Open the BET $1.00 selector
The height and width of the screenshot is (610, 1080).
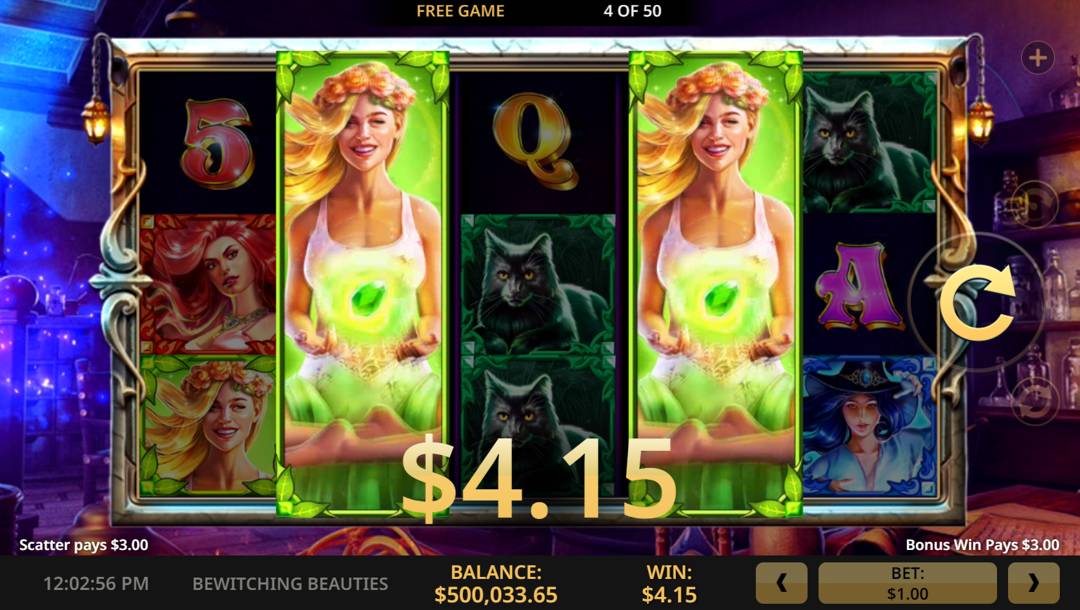tap(907, 583)
